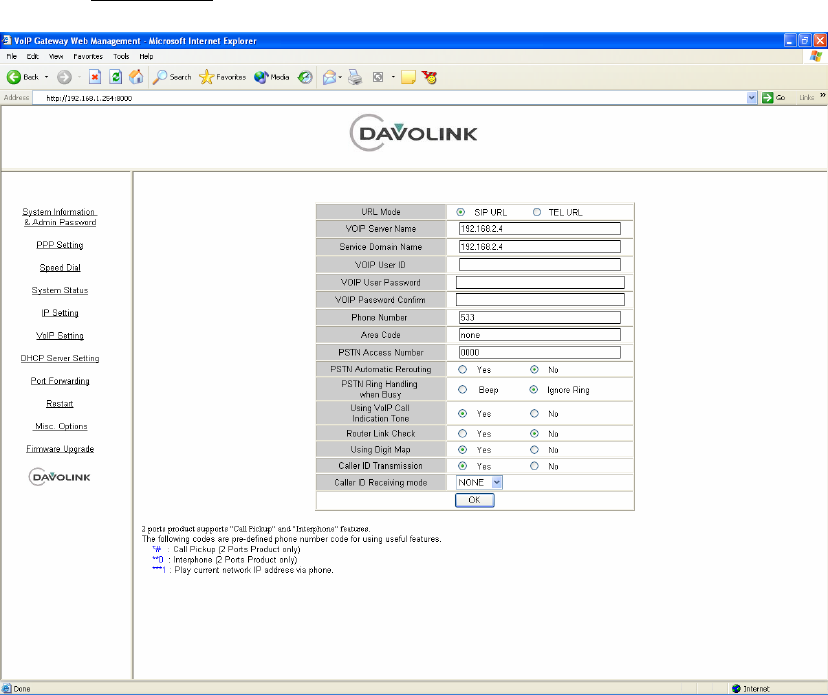The width and height of the screenshot is (828, 695).
Task: Click the Phone Number input field
Action: point(540,317)
